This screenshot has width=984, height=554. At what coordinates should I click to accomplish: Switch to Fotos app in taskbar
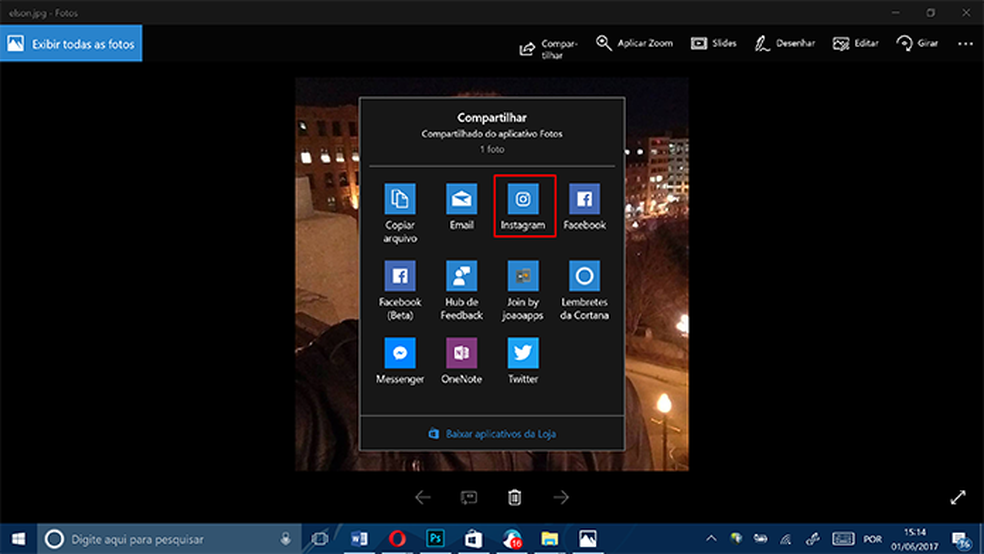588,539
